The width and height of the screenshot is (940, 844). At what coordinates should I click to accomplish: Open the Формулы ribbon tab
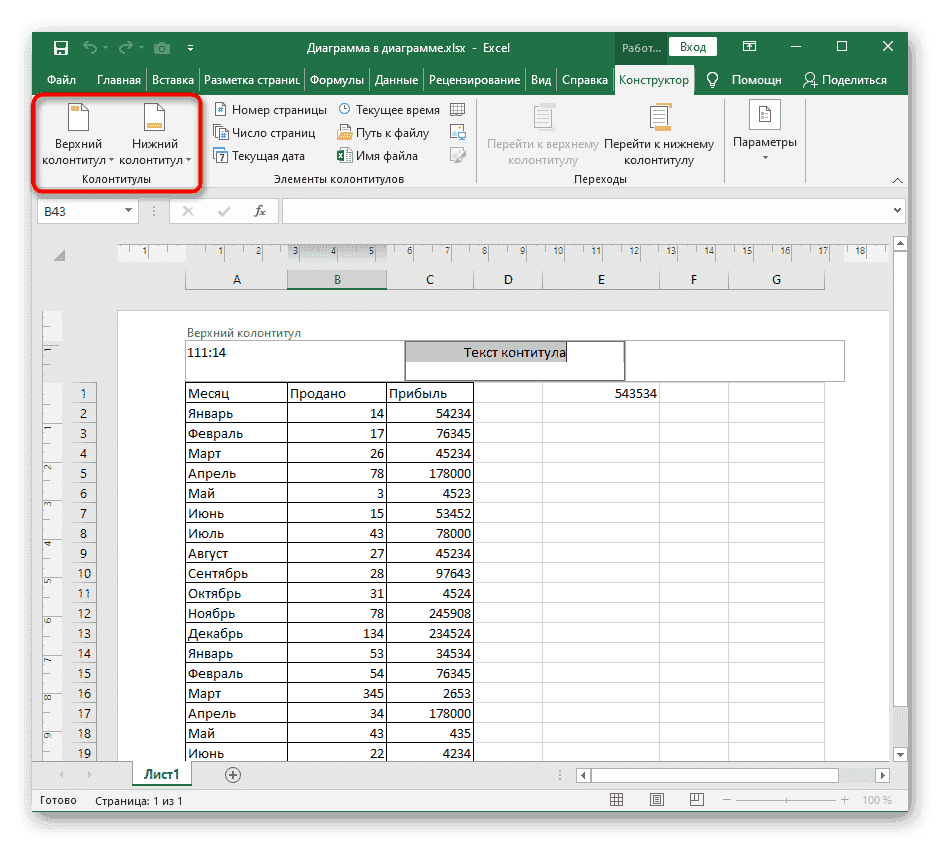[x=336, y=80]
